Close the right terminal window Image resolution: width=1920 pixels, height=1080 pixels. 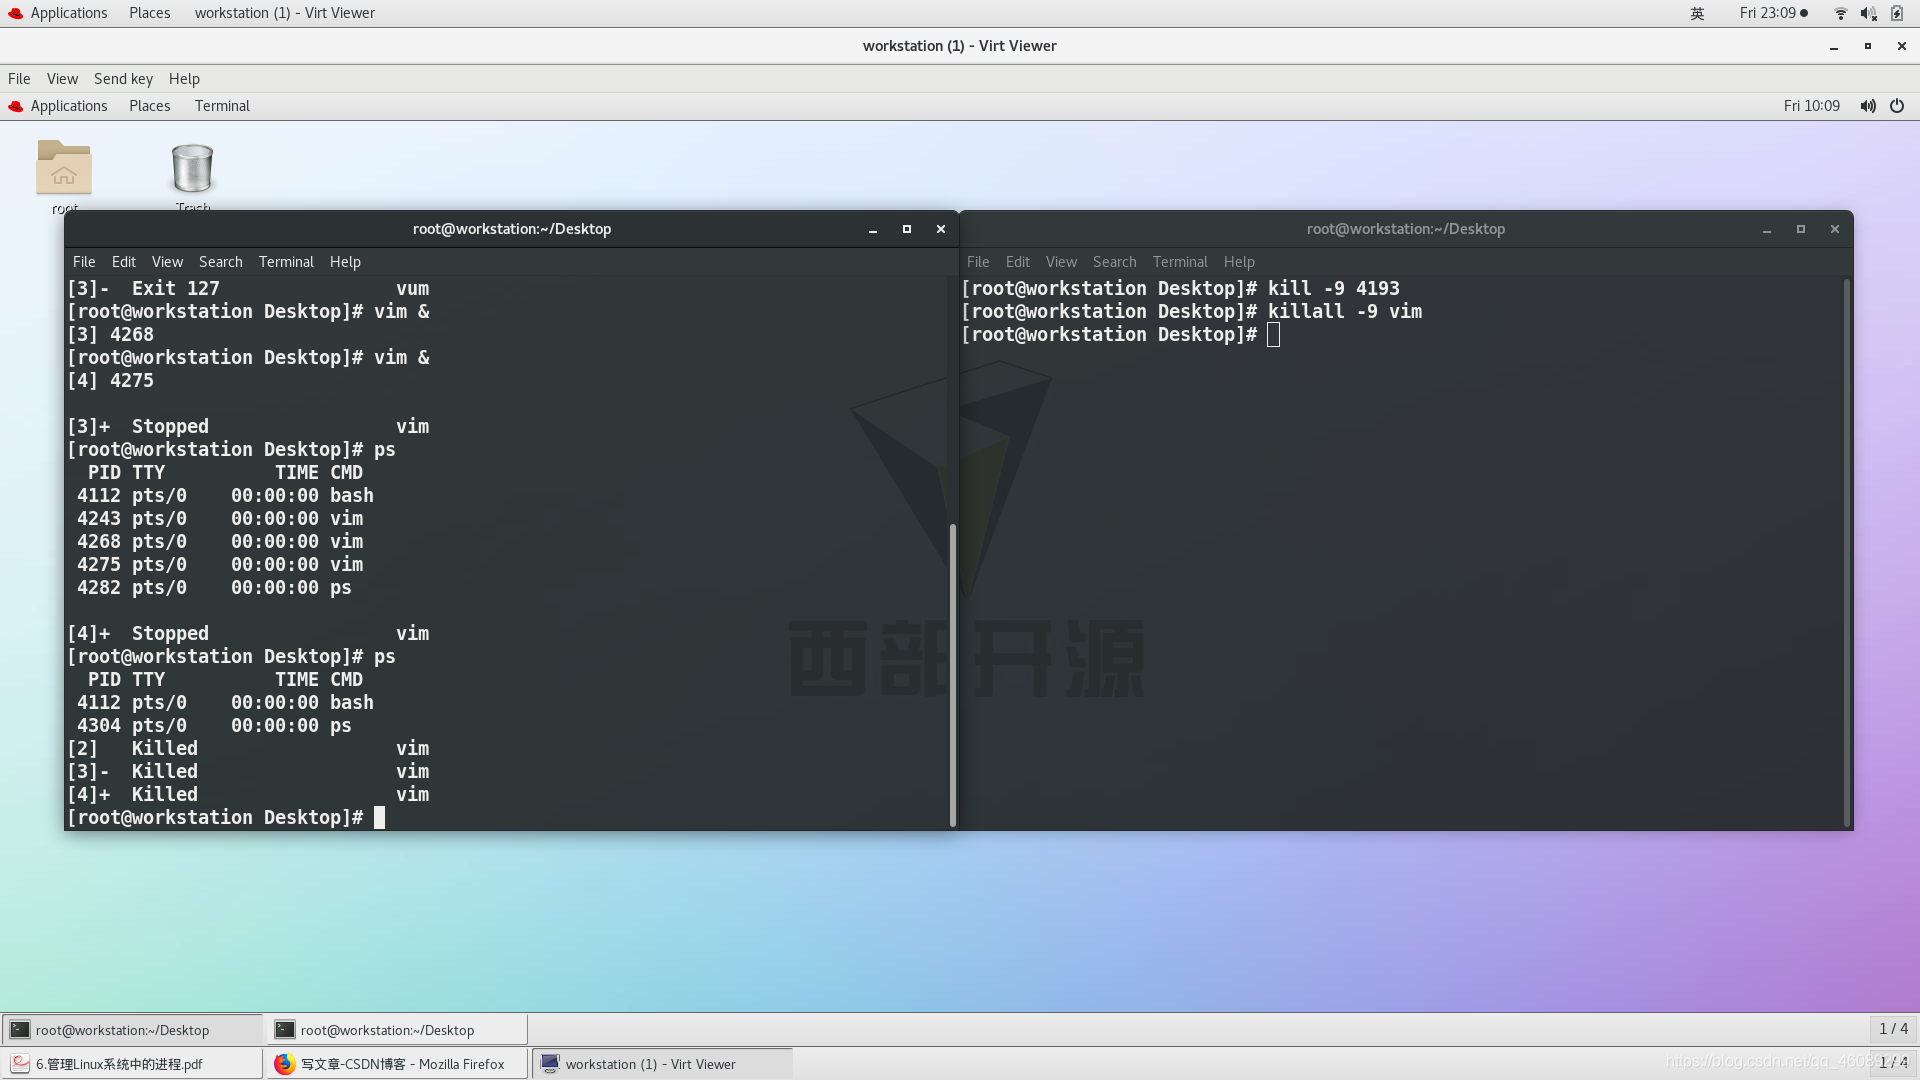click(1835, 229)
